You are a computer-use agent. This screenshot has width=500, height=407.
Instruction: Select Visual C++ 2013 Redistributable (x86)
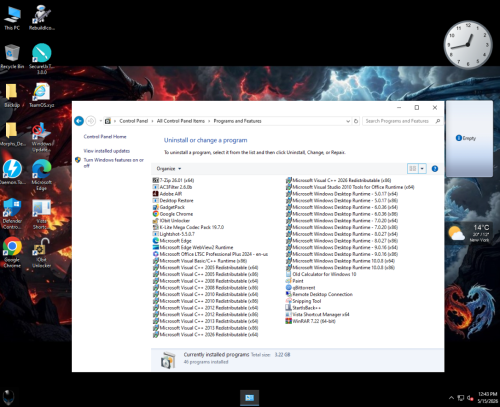tap(205, 328)
